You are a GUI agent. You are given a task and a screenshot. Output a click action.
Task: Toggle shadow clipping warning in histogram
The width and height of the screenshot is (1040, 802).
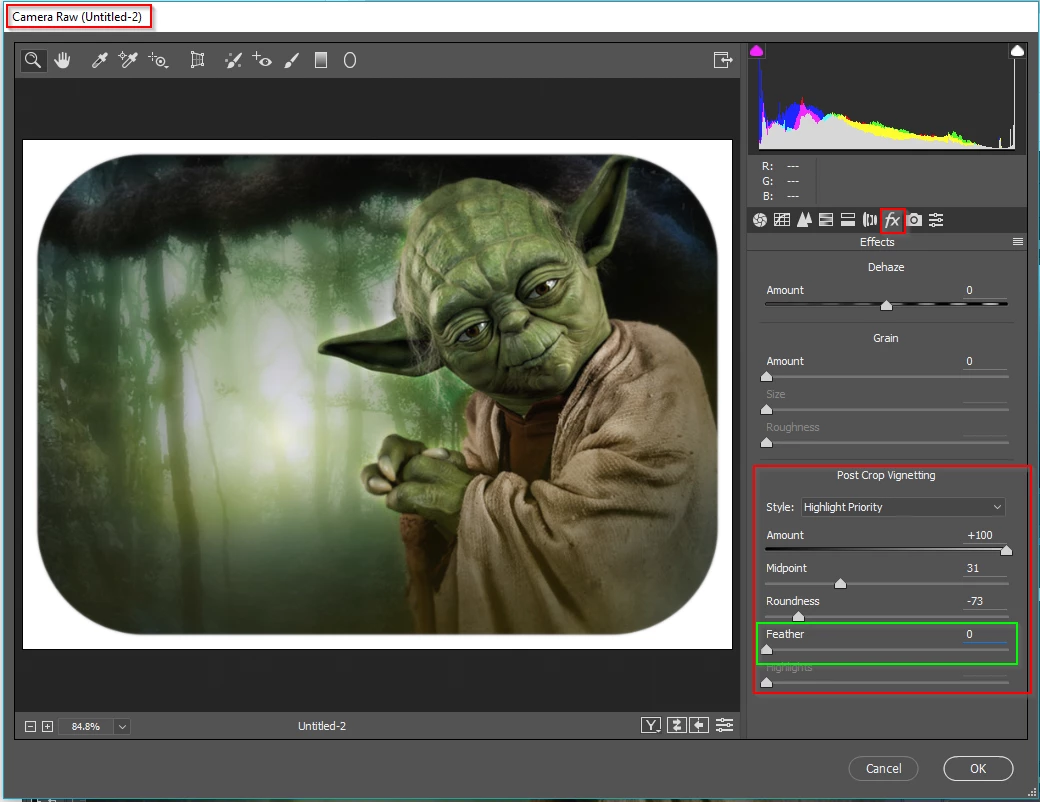(x=756, y=51)
